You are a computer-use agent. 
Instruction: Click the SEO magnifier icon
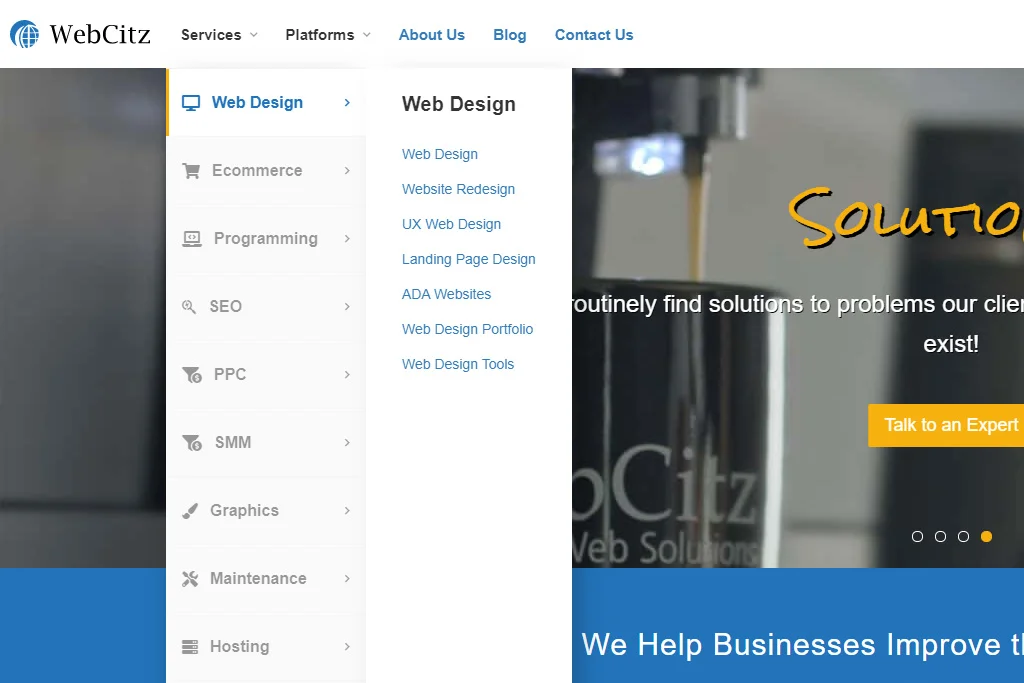pyautogui.click(x=189, y=306)
